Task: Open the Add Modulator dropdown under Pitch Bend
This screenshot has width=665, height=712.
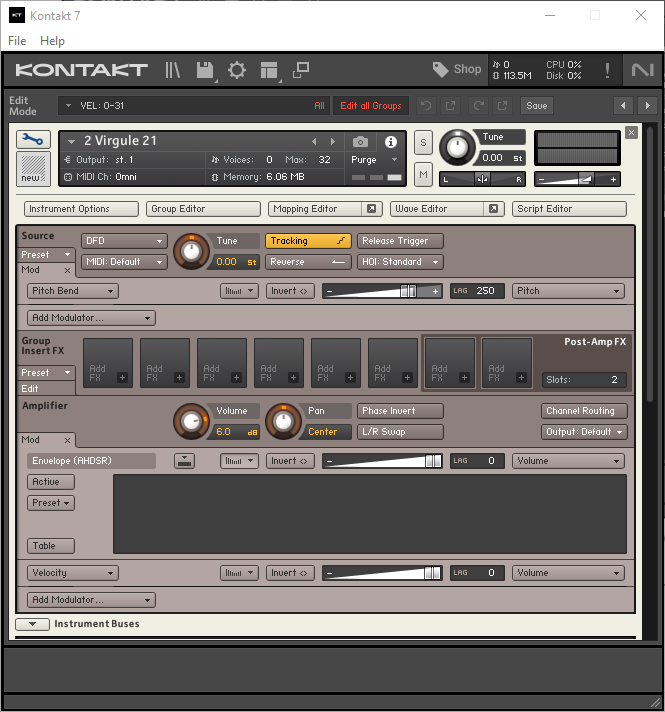Action: [x=91, y=318]
